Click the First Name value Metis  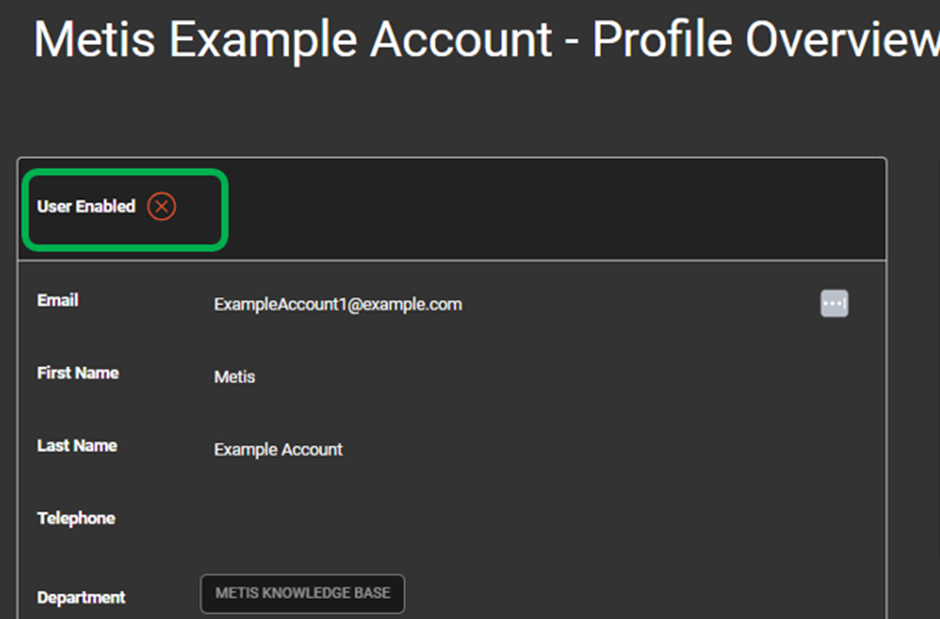coord(234,377)
